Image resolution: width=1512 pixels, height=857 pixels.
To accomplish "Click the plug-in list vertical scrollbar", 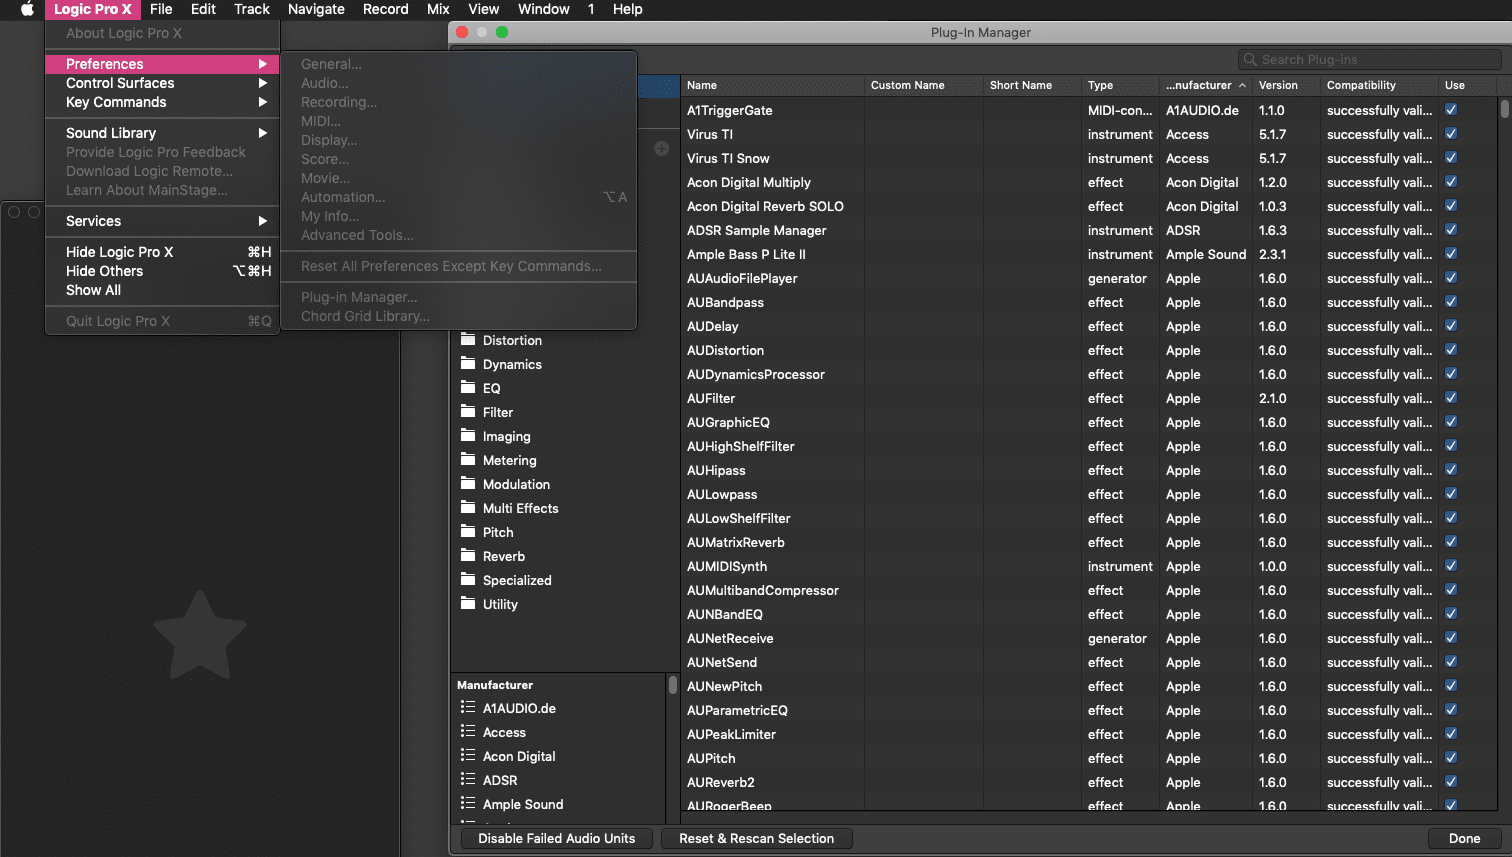I will 1504,108.
